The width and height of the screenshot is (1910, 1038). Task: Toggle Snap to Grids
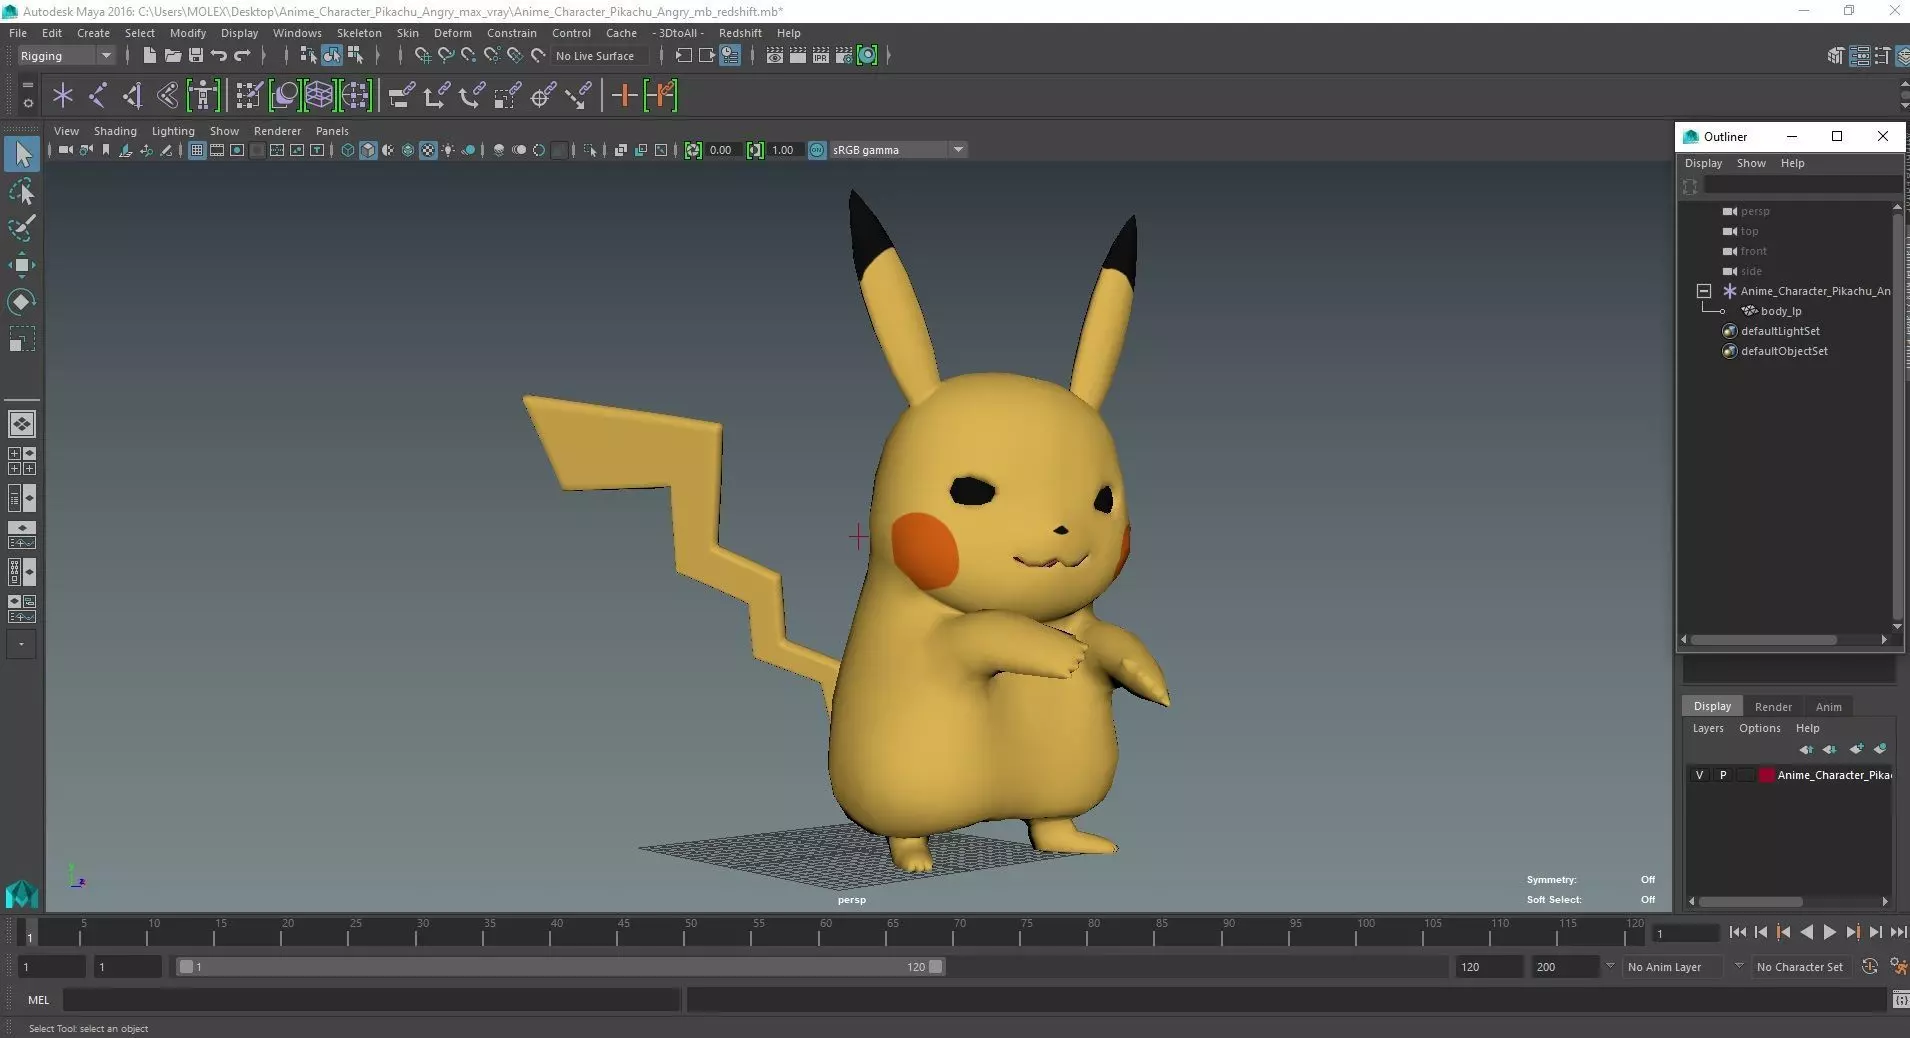(x=422, y=56)
